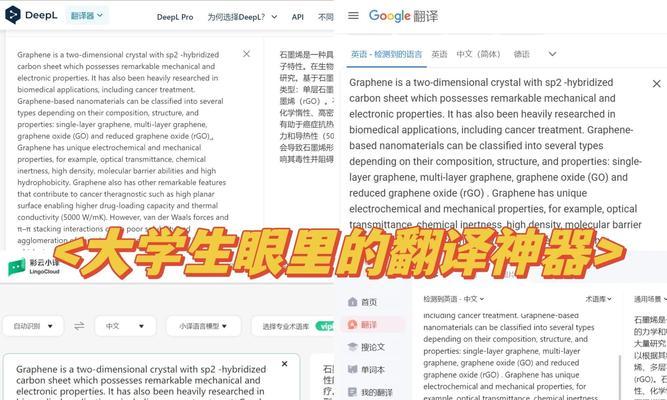Viewport: 667px width, 400px height.
Task: Open the 检测到英语 - 中文 language dropdown
Action: point(453,299)
